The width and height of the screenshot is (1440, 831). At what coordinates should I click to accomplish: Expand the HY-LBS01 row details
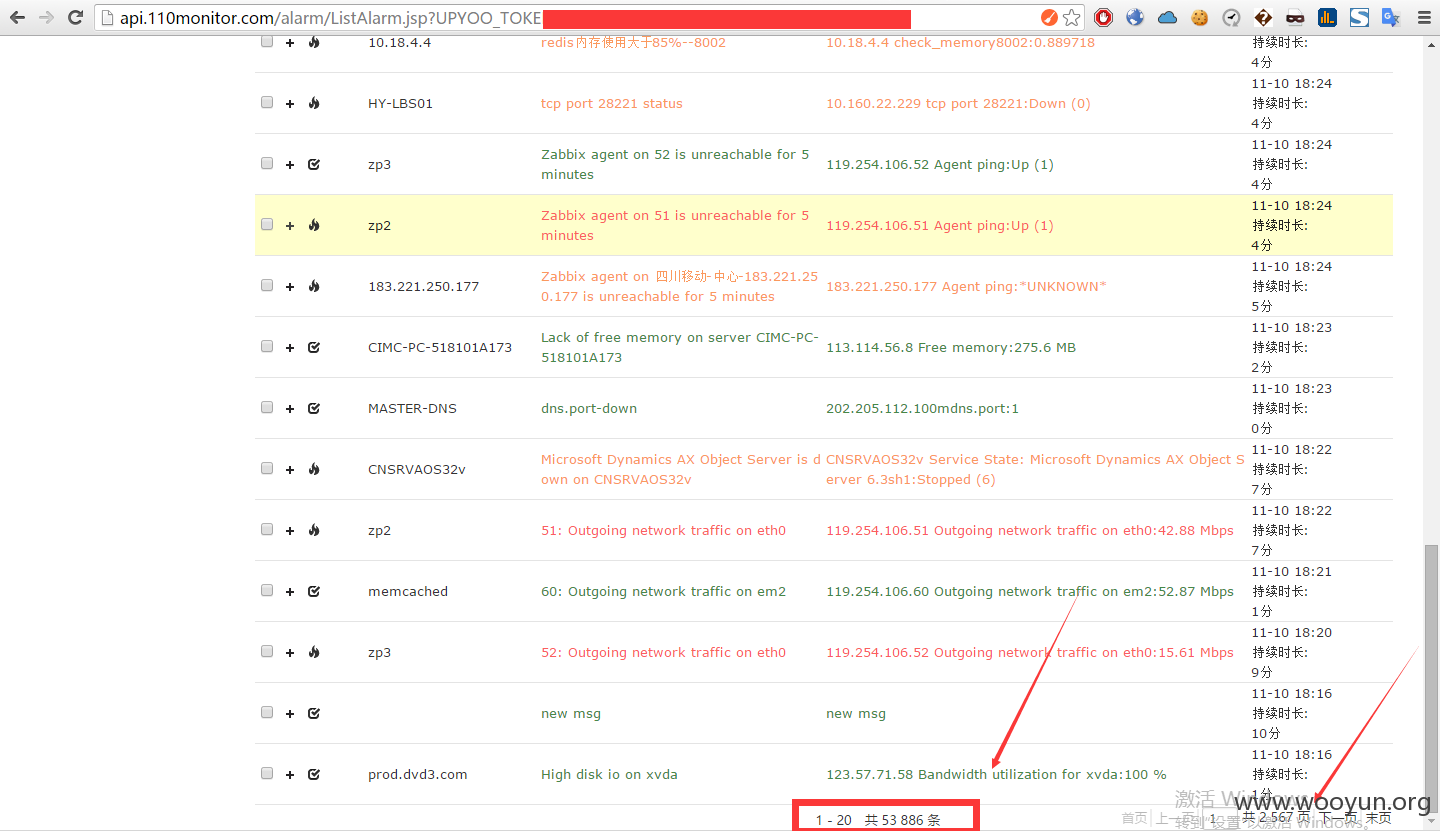[x=290, y=104]
